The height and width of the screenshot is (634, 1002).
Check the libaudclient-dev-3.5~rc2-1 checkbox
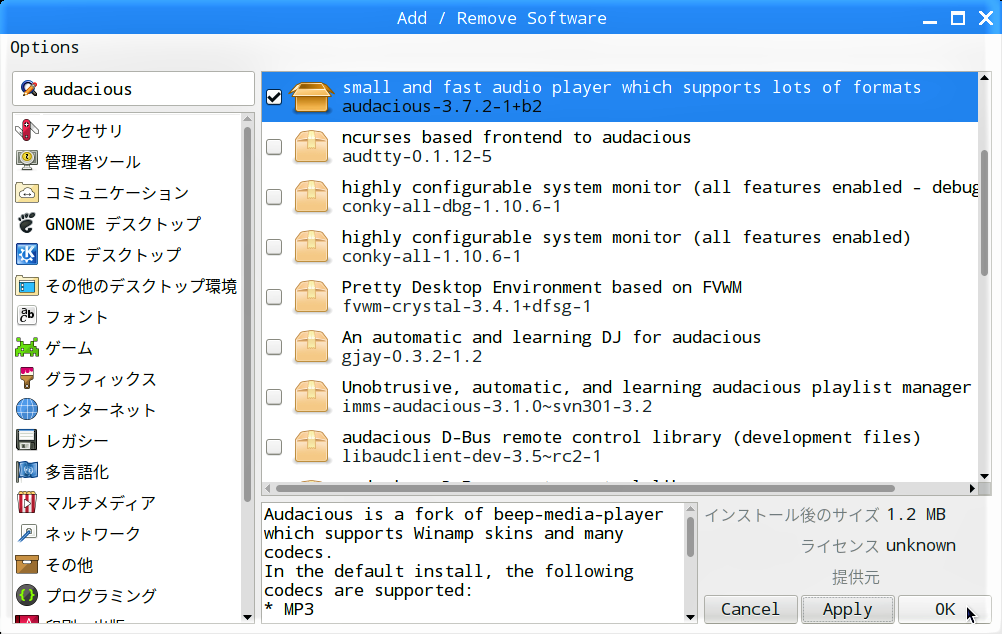[274, 446]
